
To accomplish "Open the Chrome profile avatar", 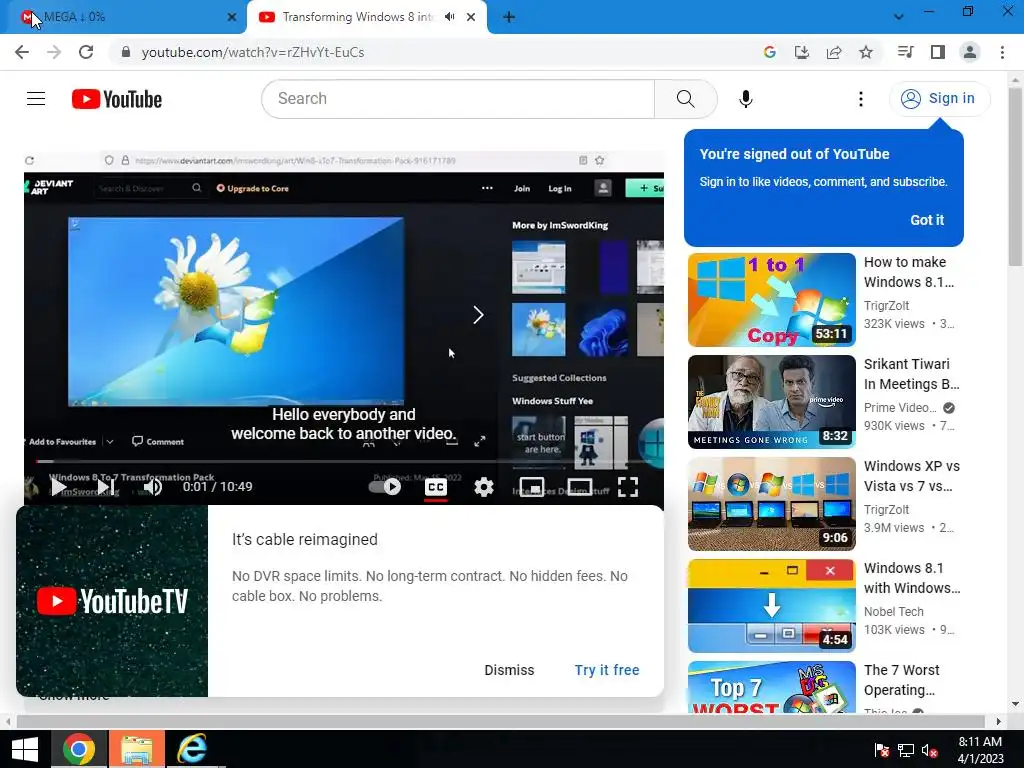I will 970,52.
